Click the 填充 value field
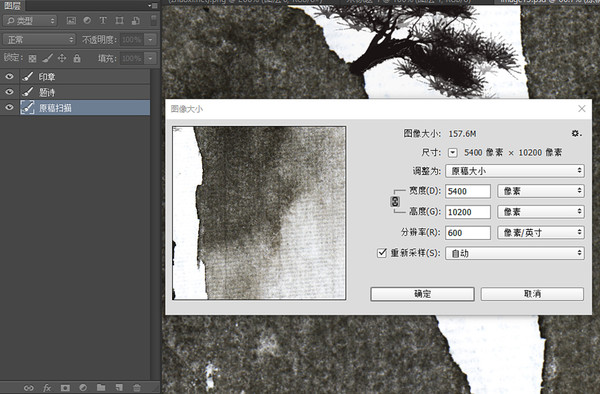600x394 pixels. 132,59
